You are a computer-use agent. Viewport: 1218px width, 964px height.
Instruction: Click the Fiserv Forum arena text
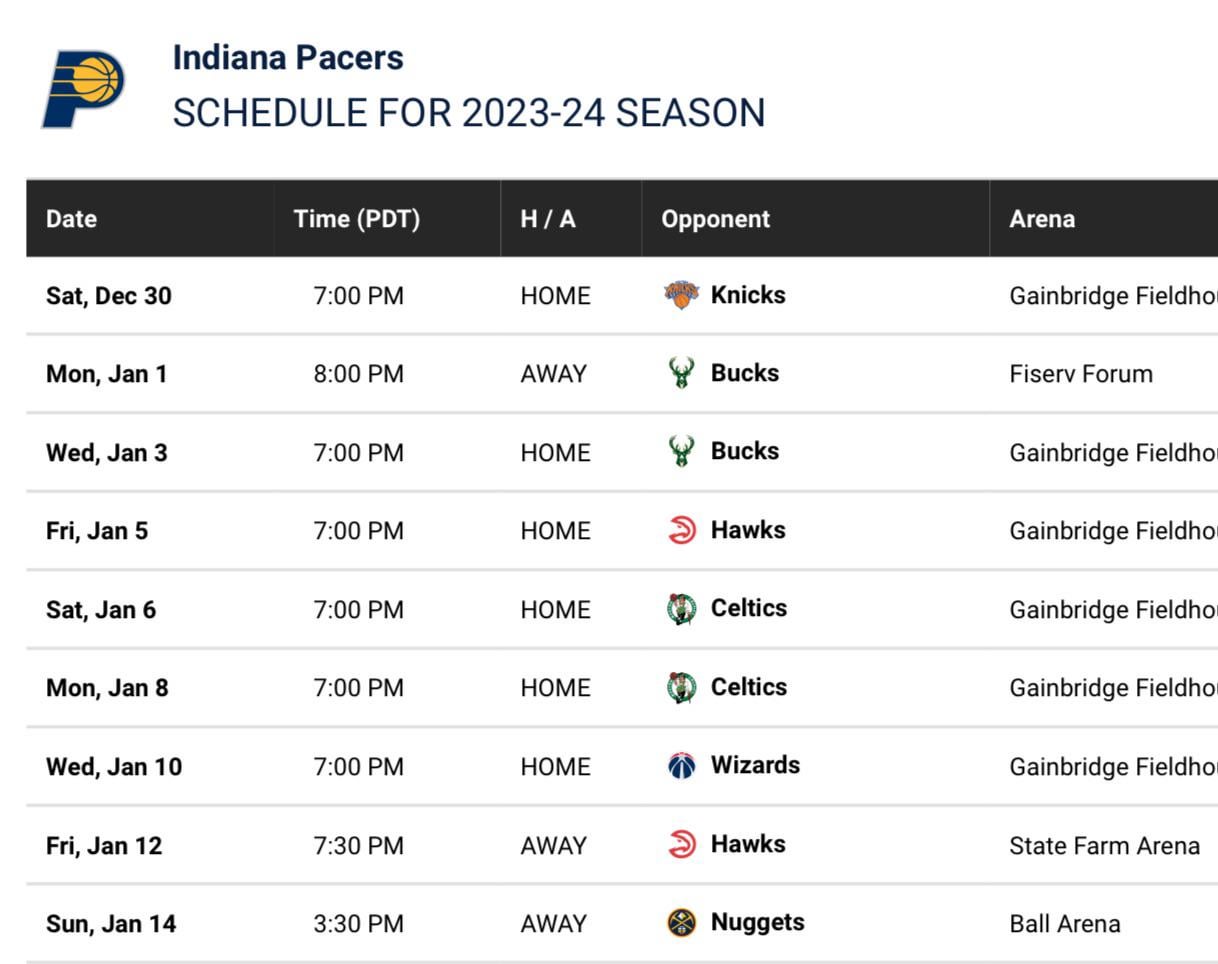[1080, 374]
